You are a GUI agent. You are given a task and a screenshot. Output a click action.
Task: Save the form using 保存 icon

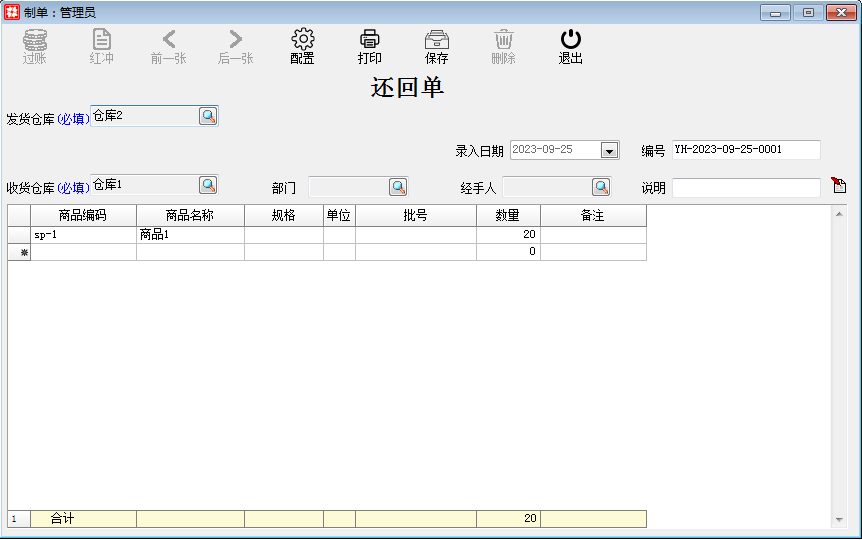pyautogui.click(x=436, y=40)
